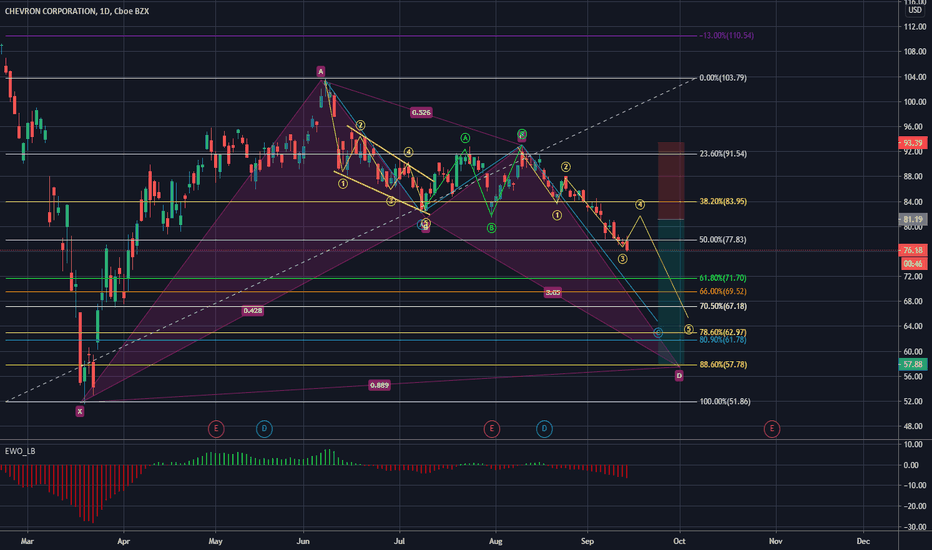Click the 0.428 pattern ratio label
Viewport: 932px width, 550px height.
pos(253,311)
